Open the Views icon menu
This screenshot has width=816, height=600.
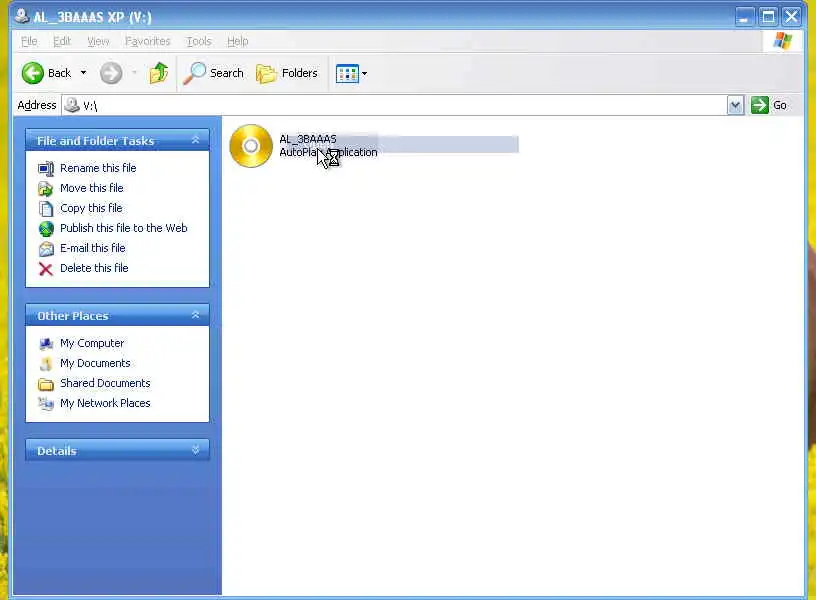[x=347, y=73]
